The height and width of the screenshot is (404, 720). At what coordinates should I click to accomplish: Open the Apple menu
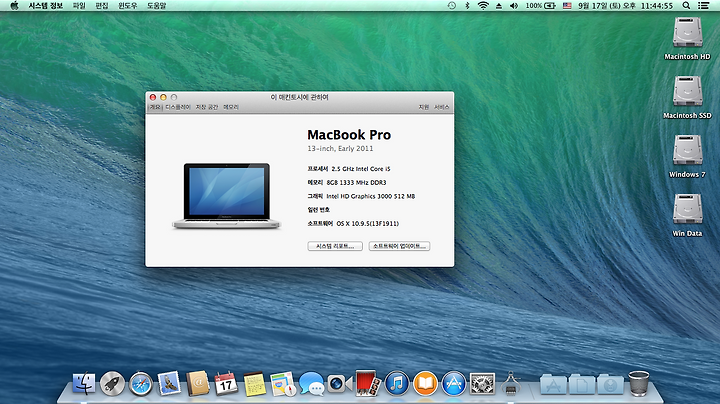tap(14, 6)
